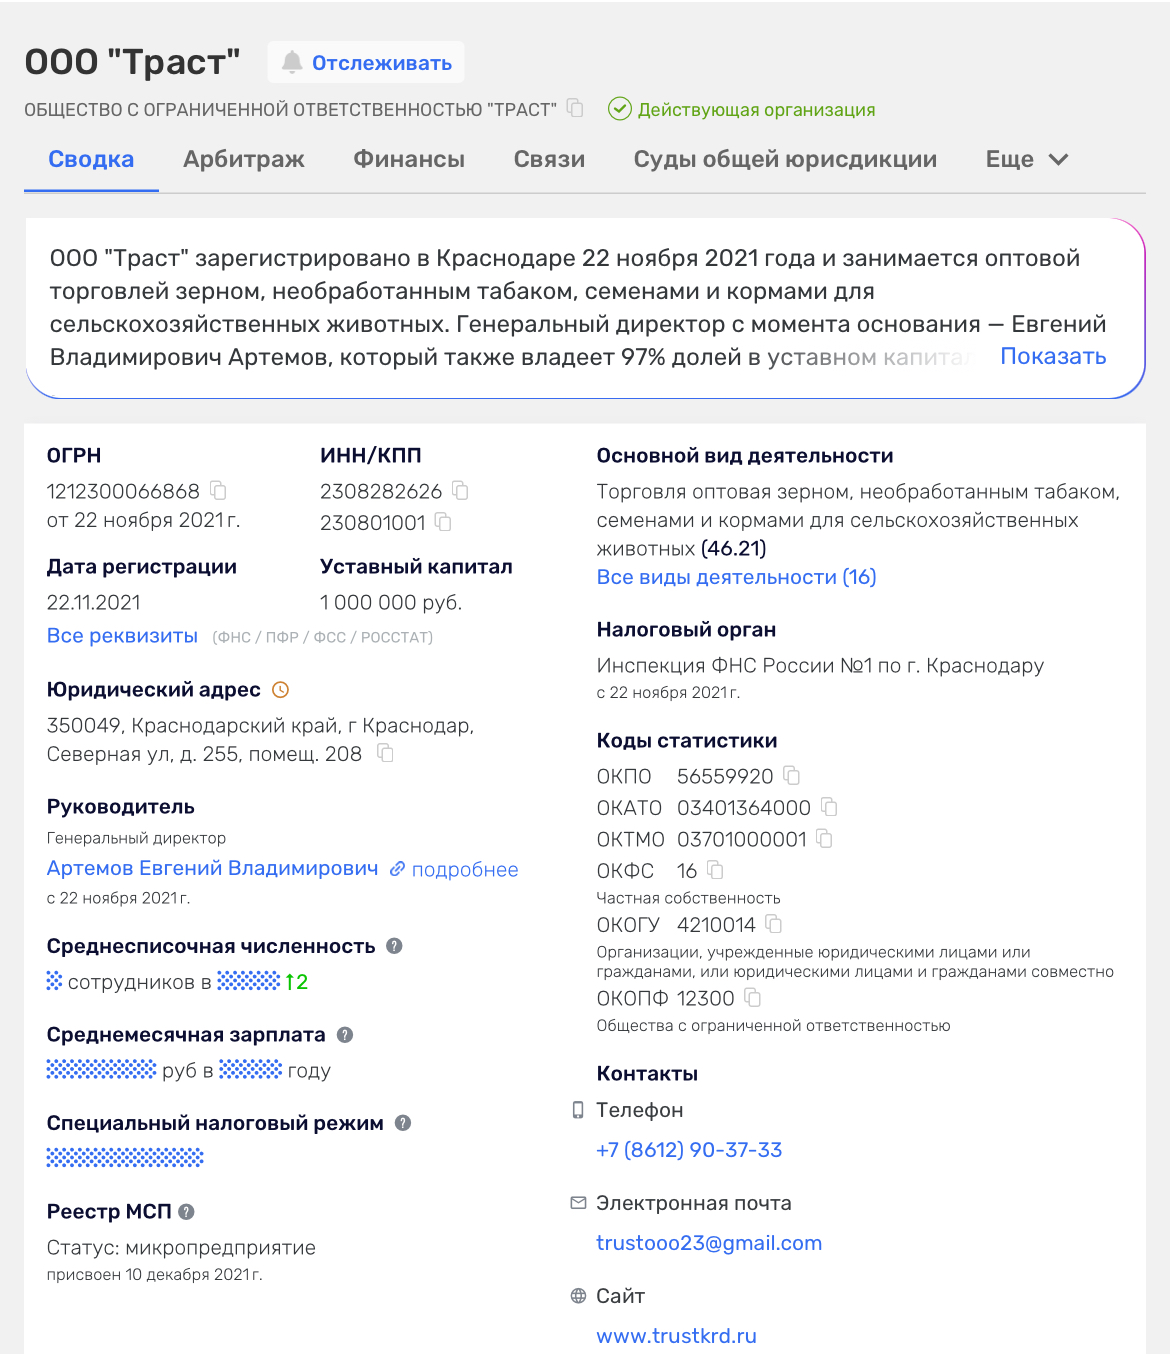Copy the OKATO code

829,807
